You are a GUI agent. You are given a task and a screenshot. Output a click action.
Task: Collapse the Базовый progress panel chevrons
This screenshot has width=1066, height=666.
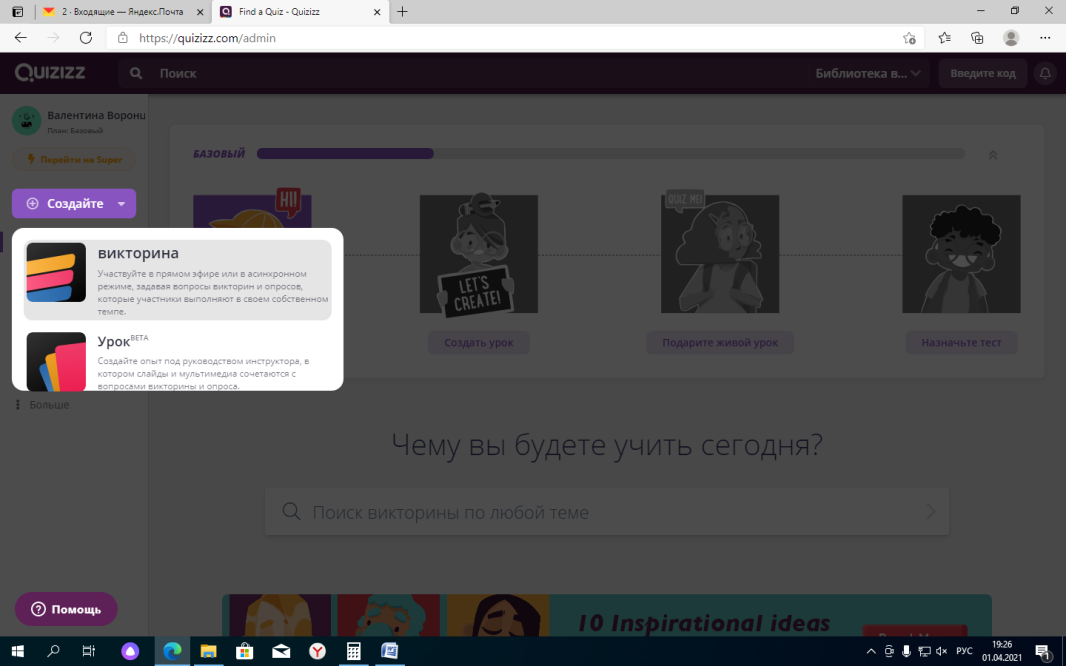pyautogui.click(x=993, y=155)
